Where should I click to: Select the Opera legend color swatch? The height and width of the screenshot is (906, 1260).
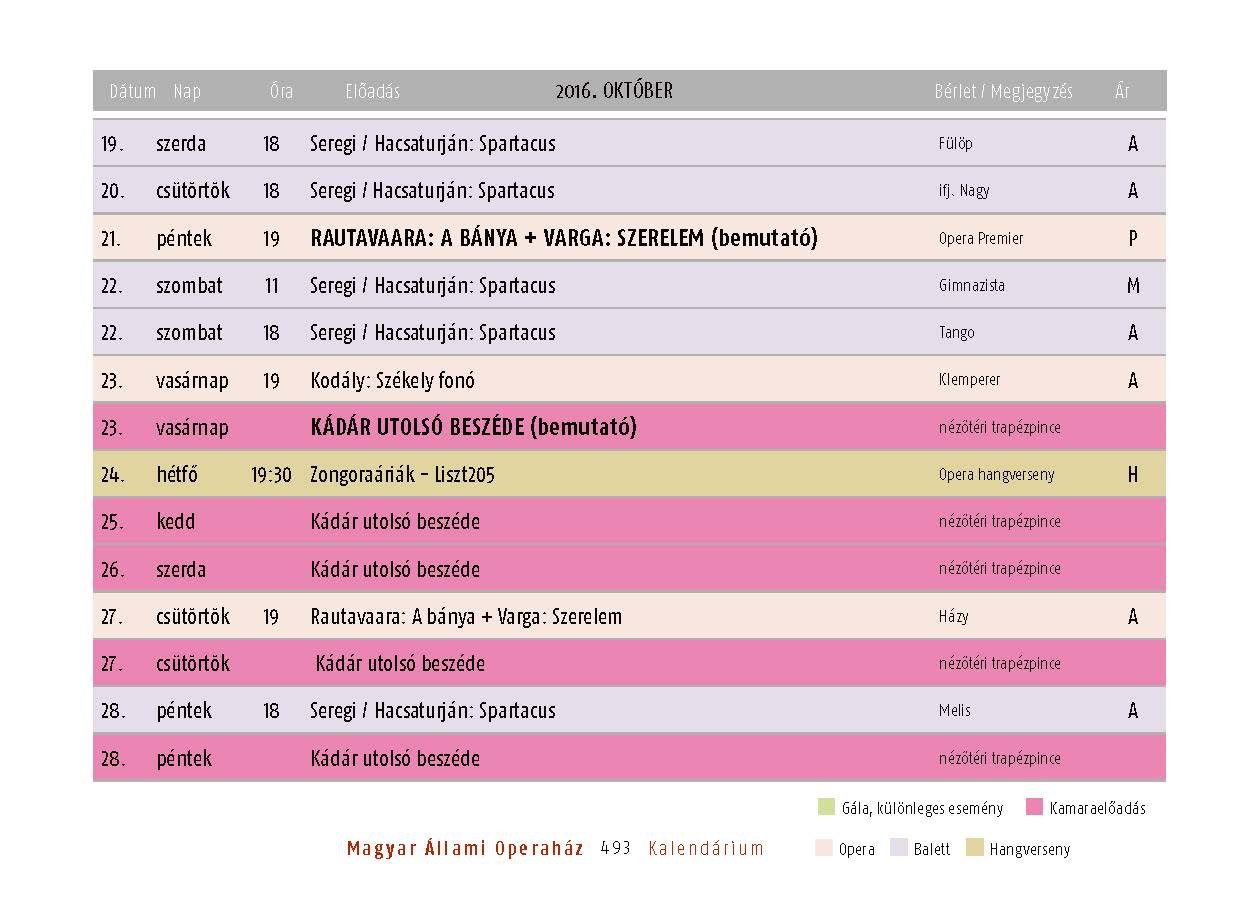click(x=826, y=849)
